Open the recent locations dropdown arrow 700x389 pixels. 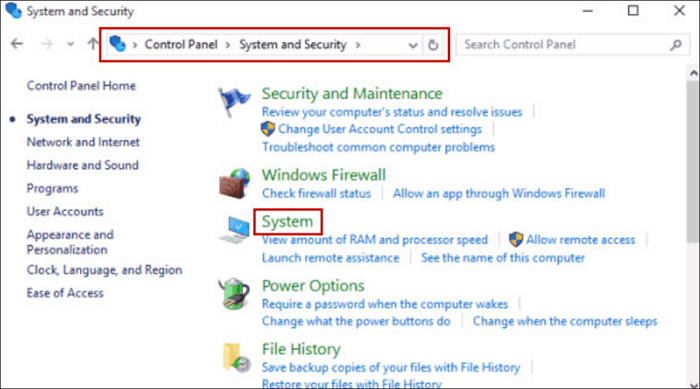[70, 44]
